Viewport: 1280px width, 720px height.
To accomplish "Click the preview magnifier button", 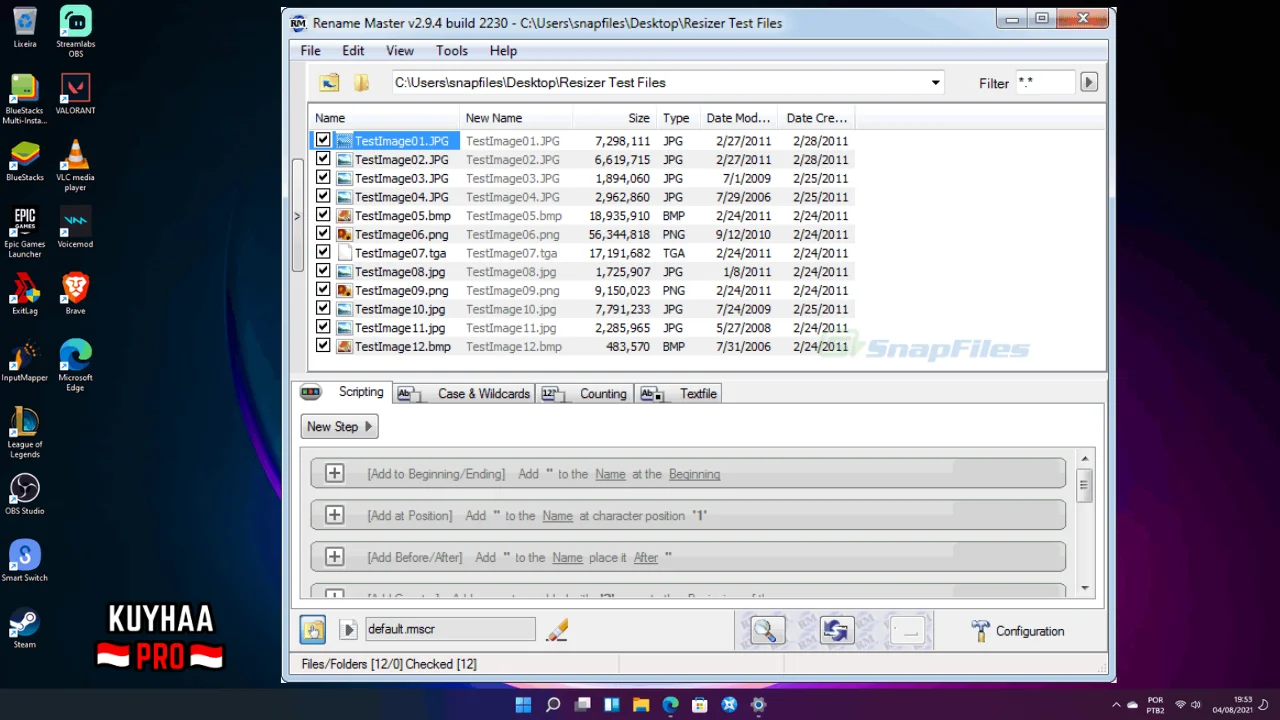I will pyautogui.click(x=767, y=630).
